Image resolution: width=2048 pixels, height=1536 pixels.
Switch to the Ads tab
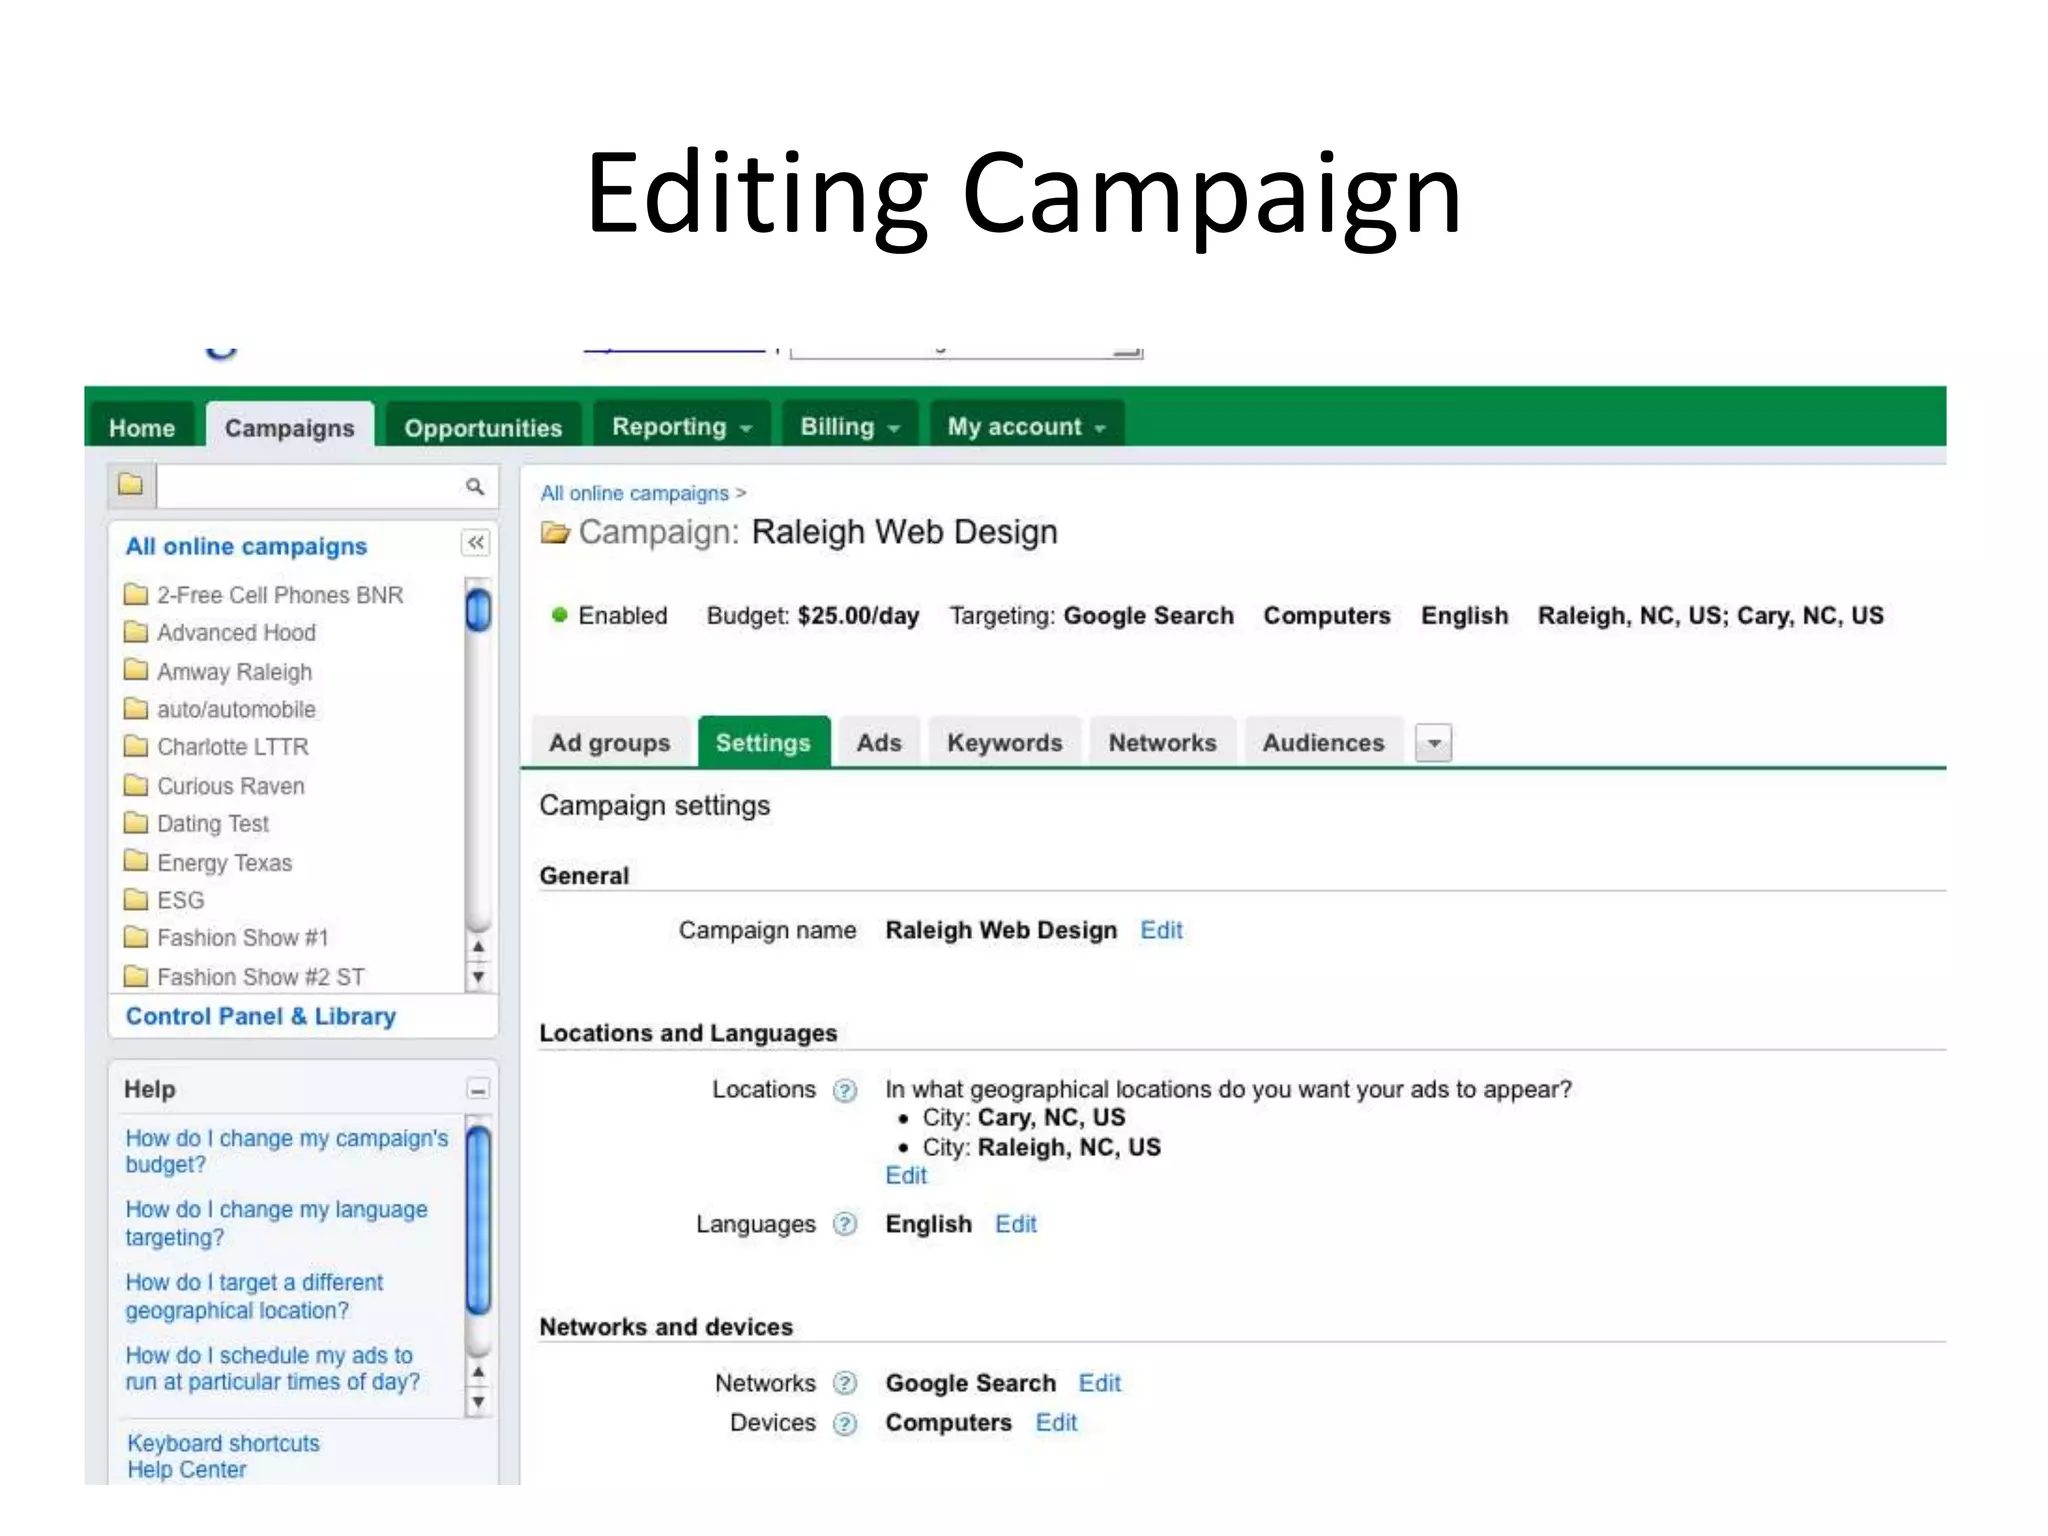pos(880,743)
